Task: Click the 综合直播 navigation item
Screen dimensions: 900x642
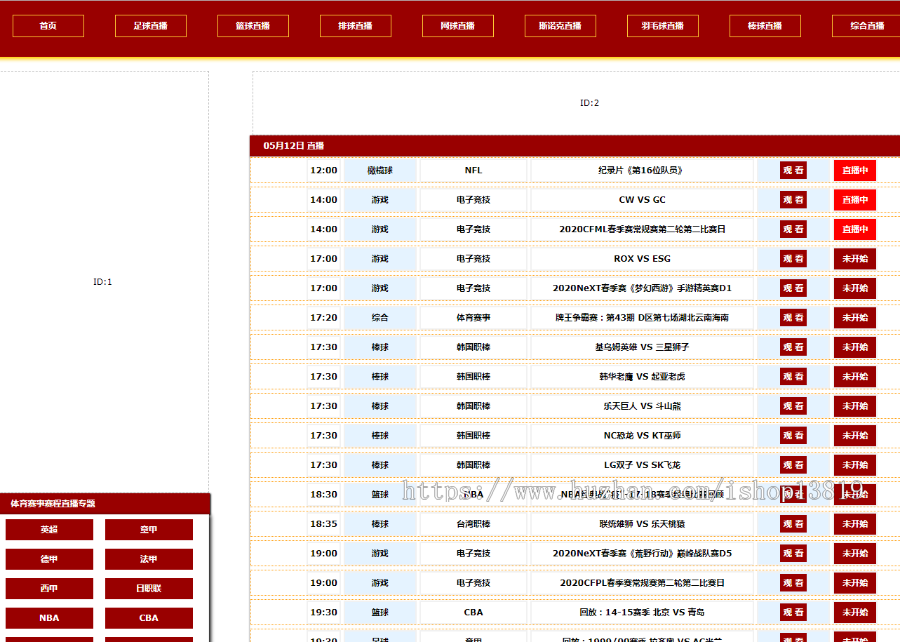Action: pos(866,26)
